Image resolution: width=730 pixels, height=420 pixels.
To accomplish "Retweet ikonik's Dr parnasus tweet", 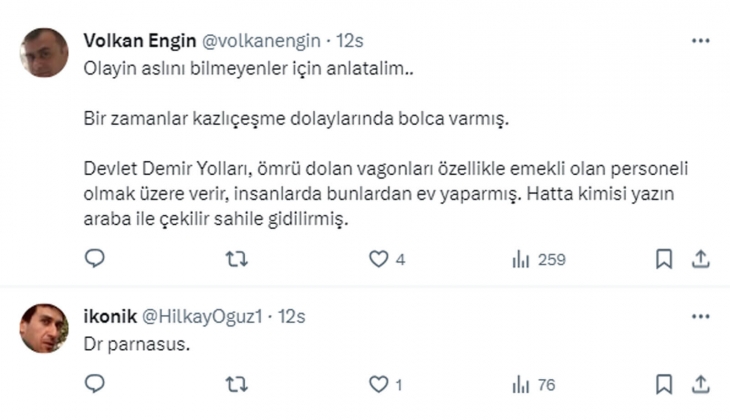I will pyautogui.click(x=236, y=384).
